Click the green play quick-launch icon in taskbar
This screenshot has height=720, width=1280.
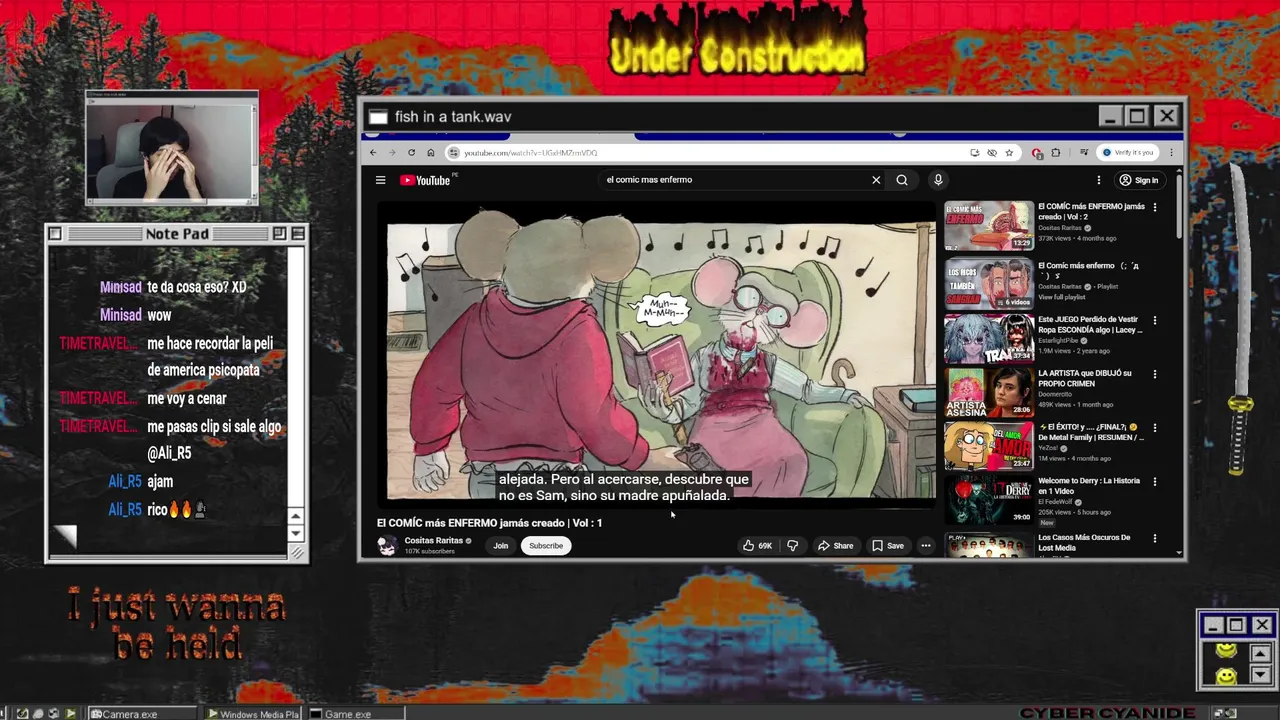[71, 714]
